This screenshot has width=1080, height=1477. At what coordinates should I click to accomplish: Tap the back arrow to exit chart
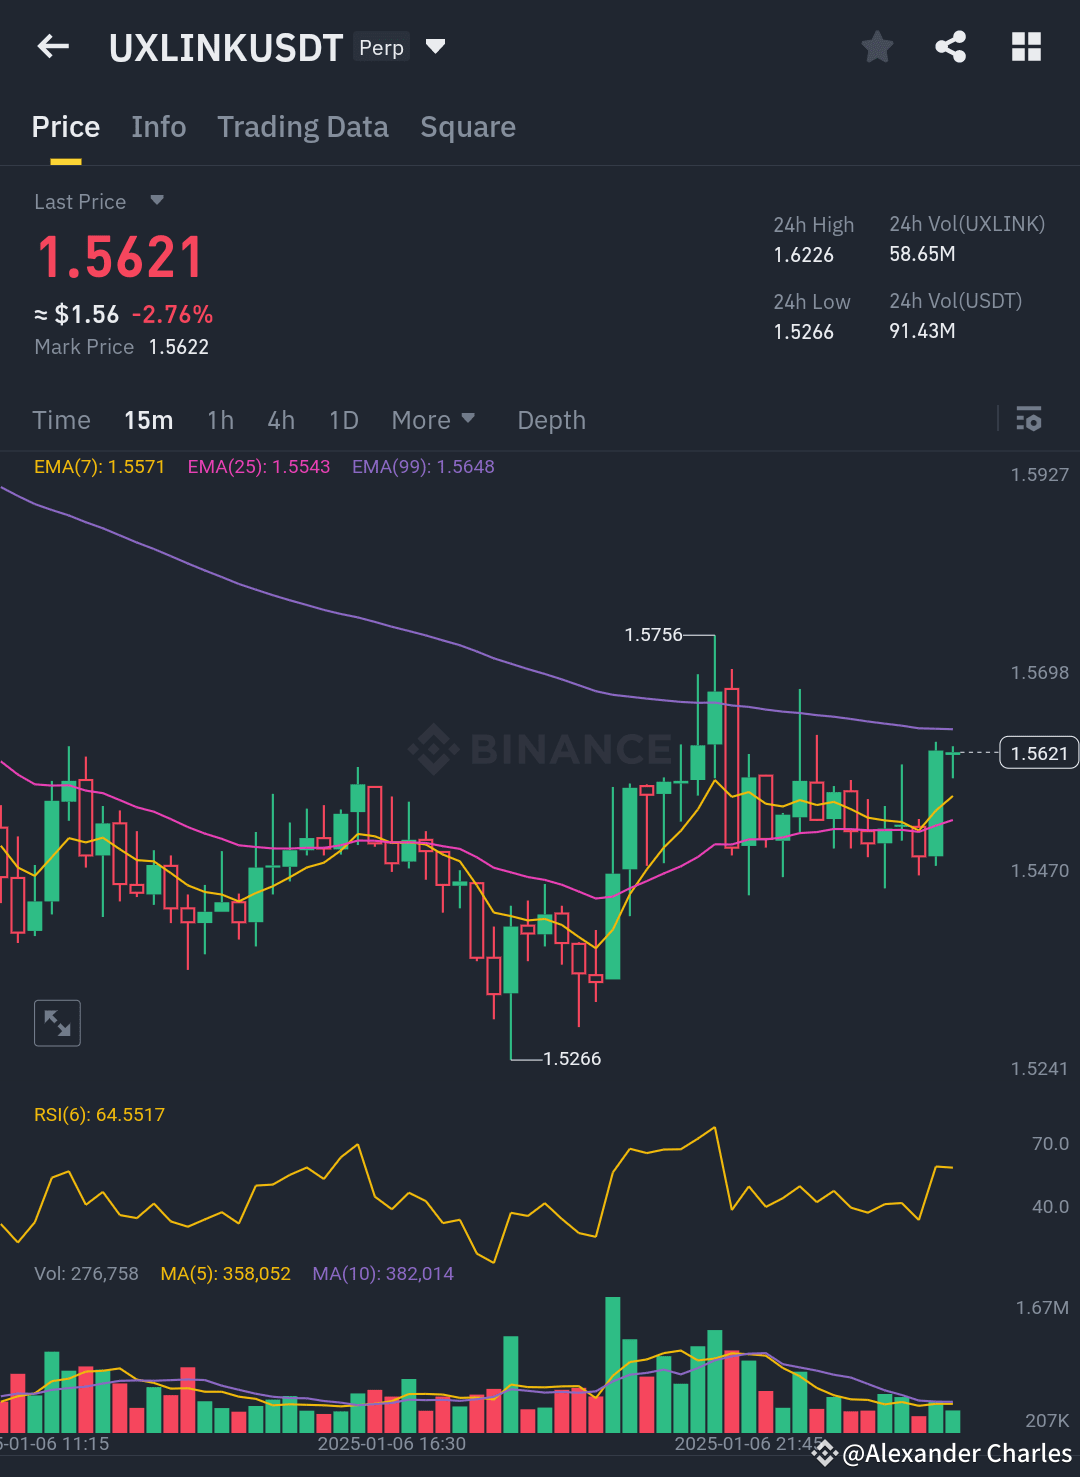coord(52,46)
